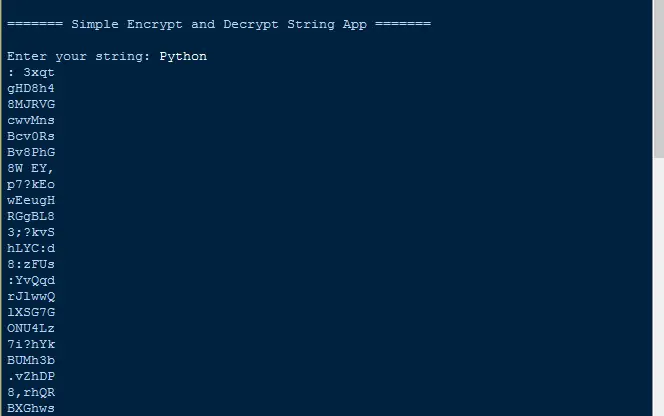Select the output line "8MJRVG"

coord(31,104)
